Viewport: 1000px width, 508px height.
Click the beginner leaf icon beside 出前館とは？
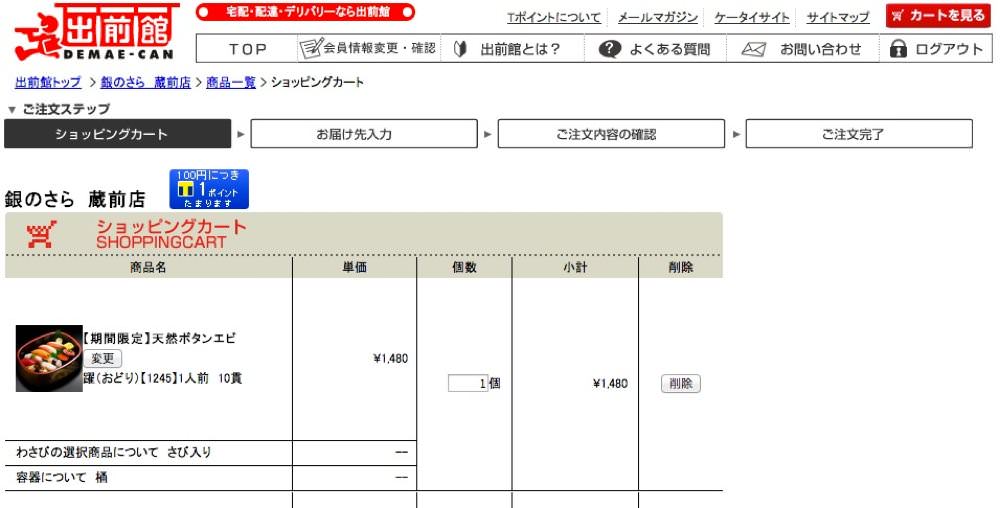pyautogui.click(x=460, y=49)
